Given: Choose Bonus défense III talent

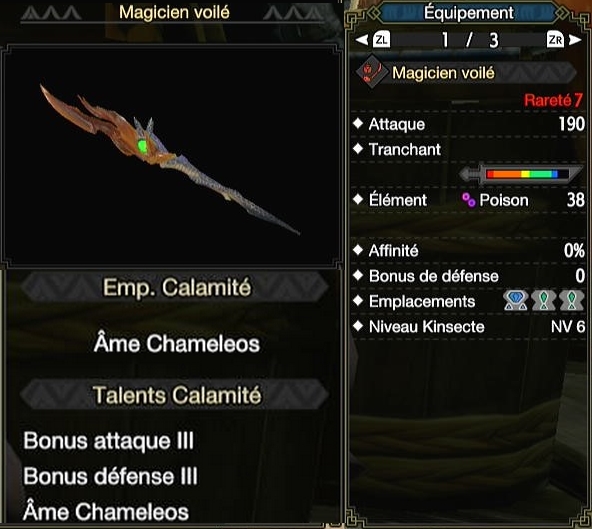Looking at the screenshot, I should (110, 476).
